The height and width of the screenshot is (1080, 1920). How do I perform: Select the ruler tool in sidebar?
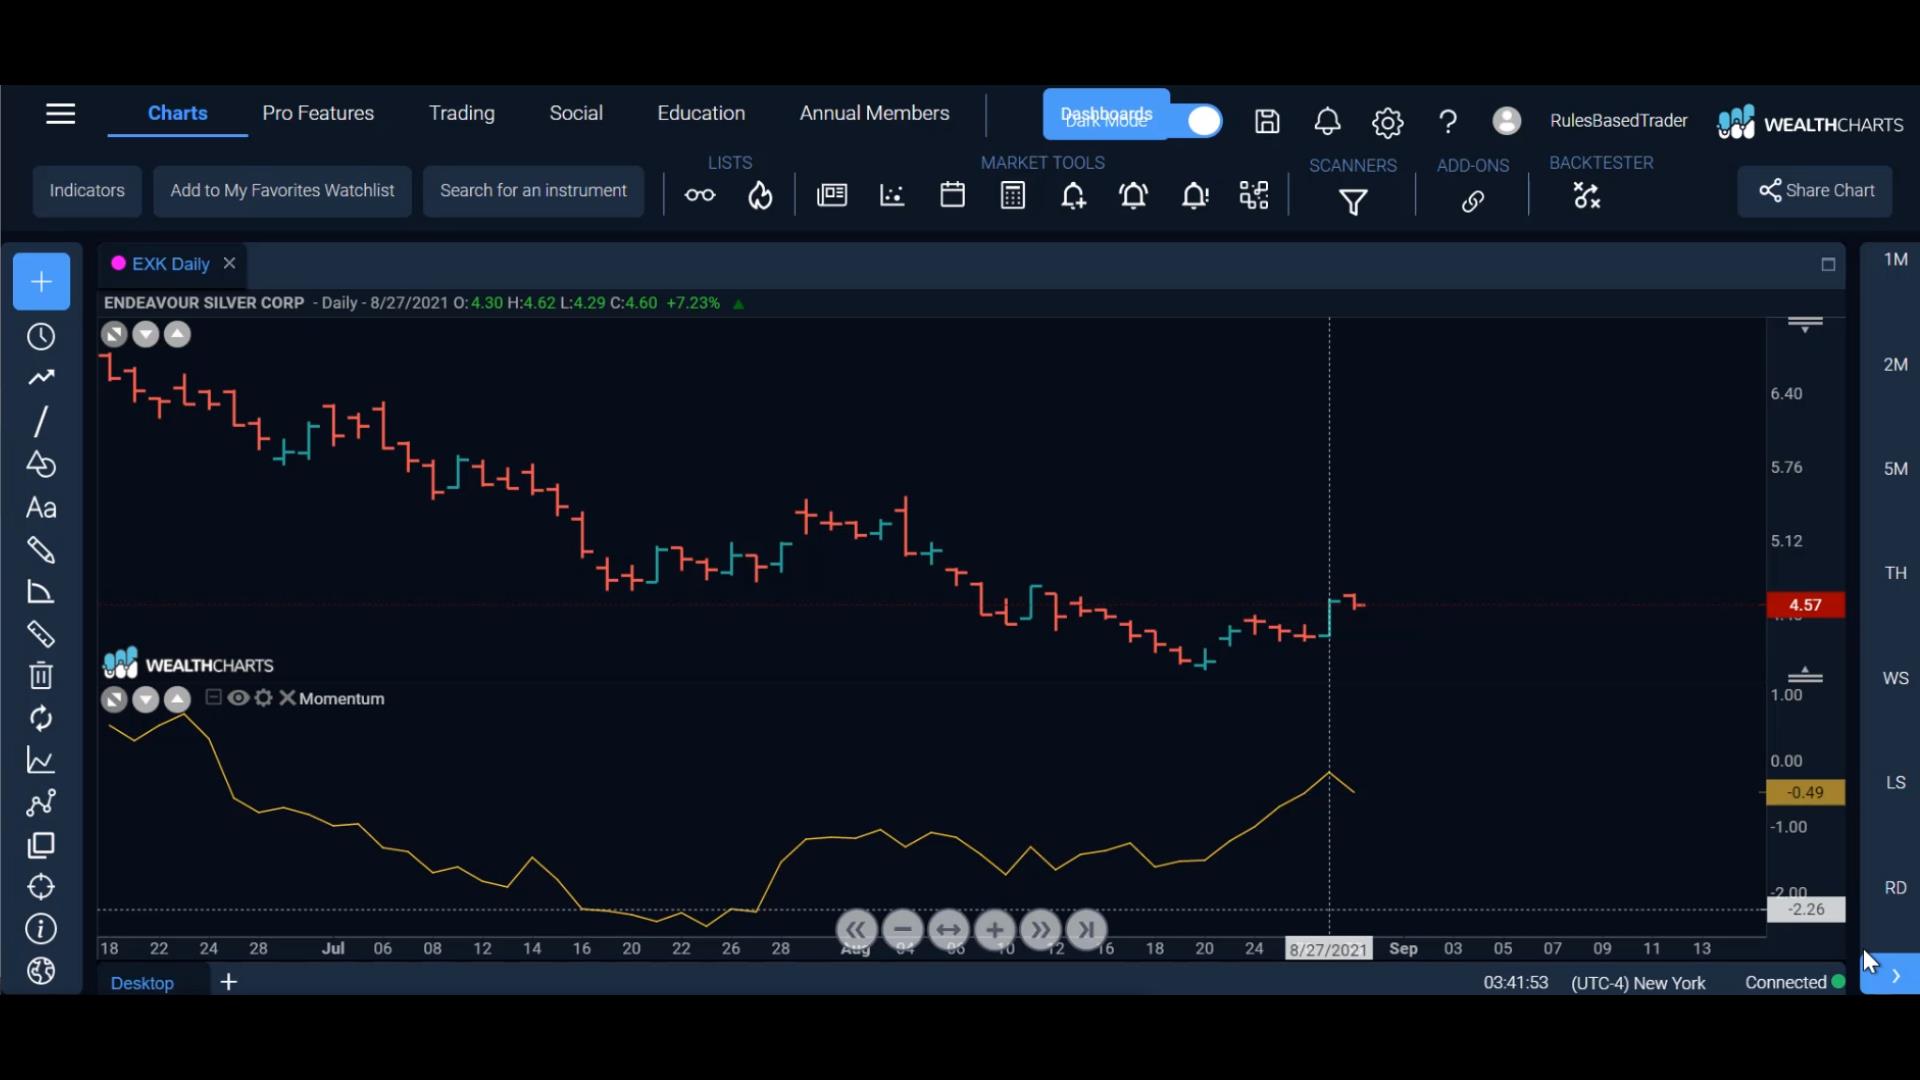[x=41, y=634]
